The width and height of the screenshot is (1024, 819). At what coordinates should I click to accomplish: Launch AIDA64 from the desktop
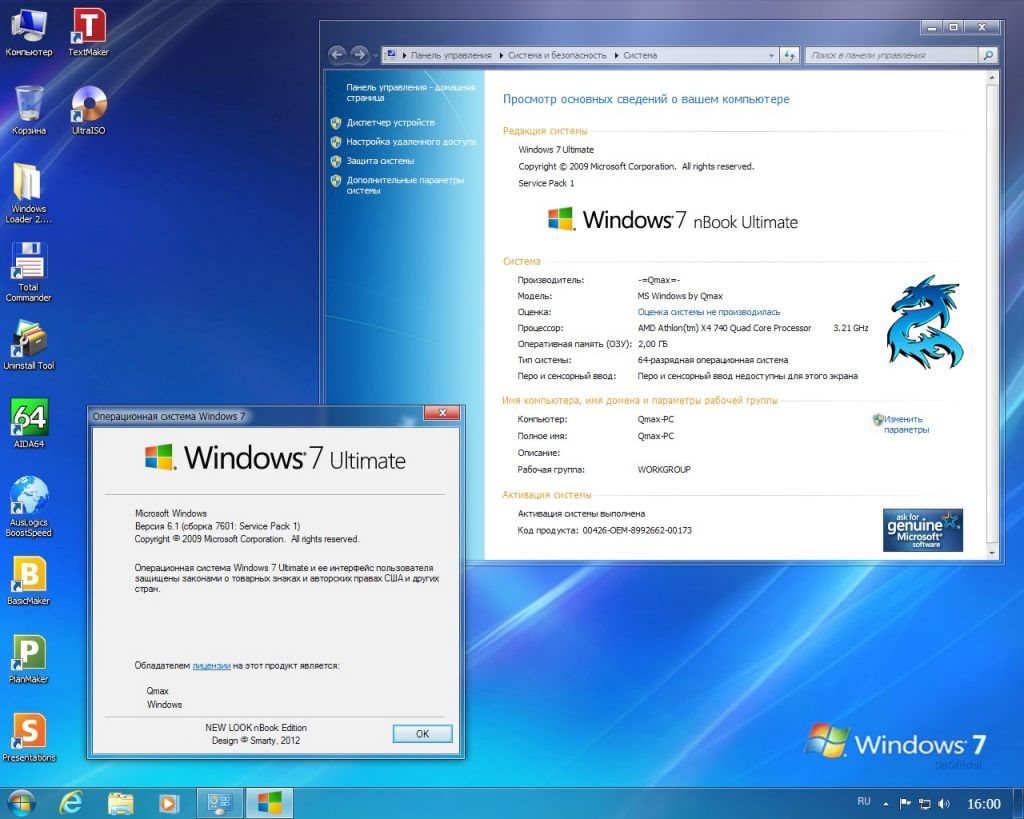click(x=29, y=417)
